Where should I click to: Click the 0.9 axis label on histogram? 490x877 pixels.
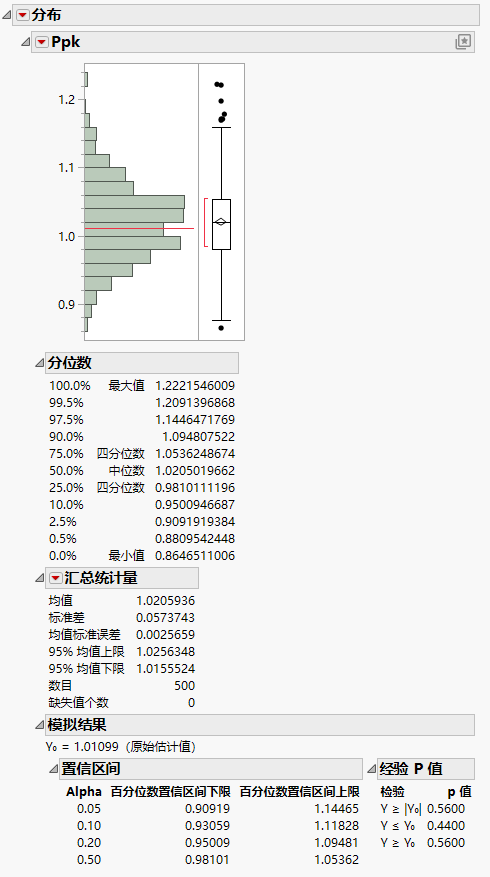pyautogui.click(x=67, y=305)
